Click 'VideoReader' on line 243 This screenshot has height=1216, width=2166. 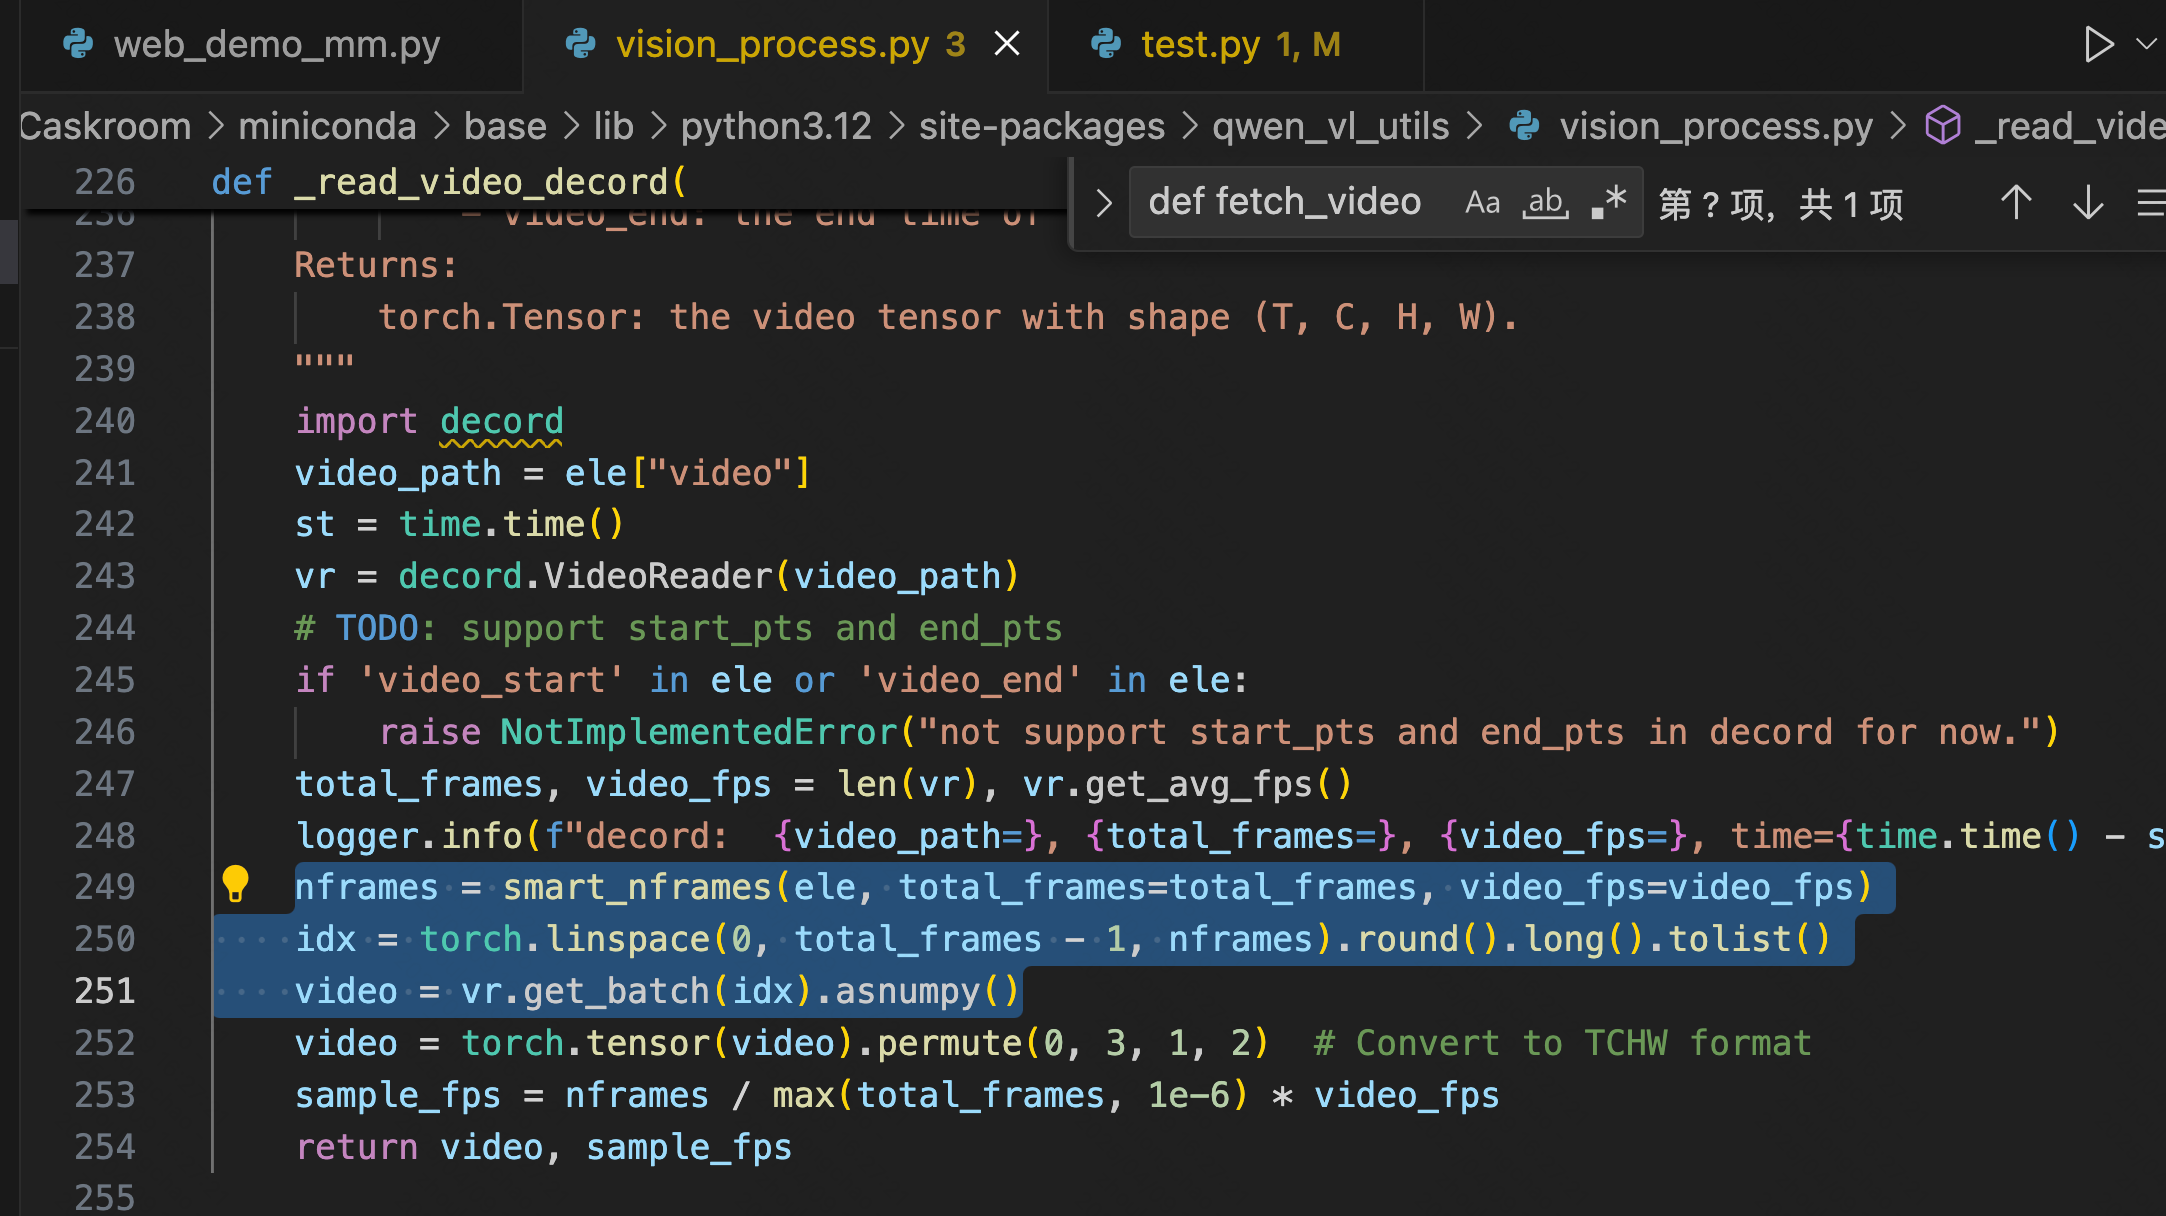658,576
